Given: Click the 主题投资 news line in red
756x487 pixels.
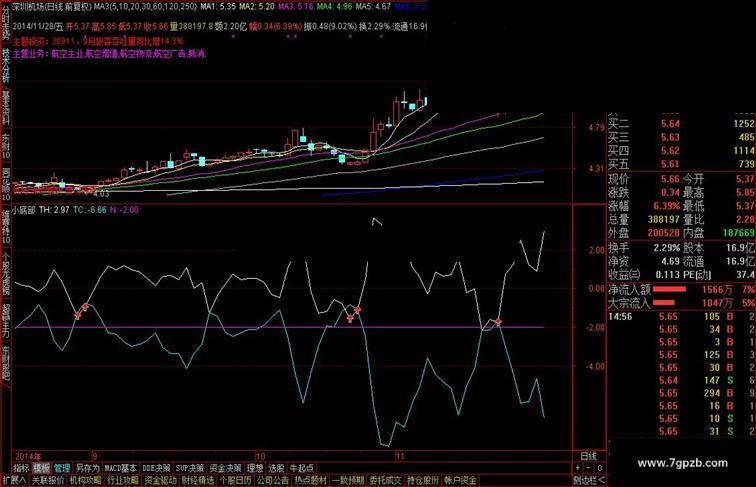Looking at the screenshot, I should pyautogui.click(x=98, y=41).
